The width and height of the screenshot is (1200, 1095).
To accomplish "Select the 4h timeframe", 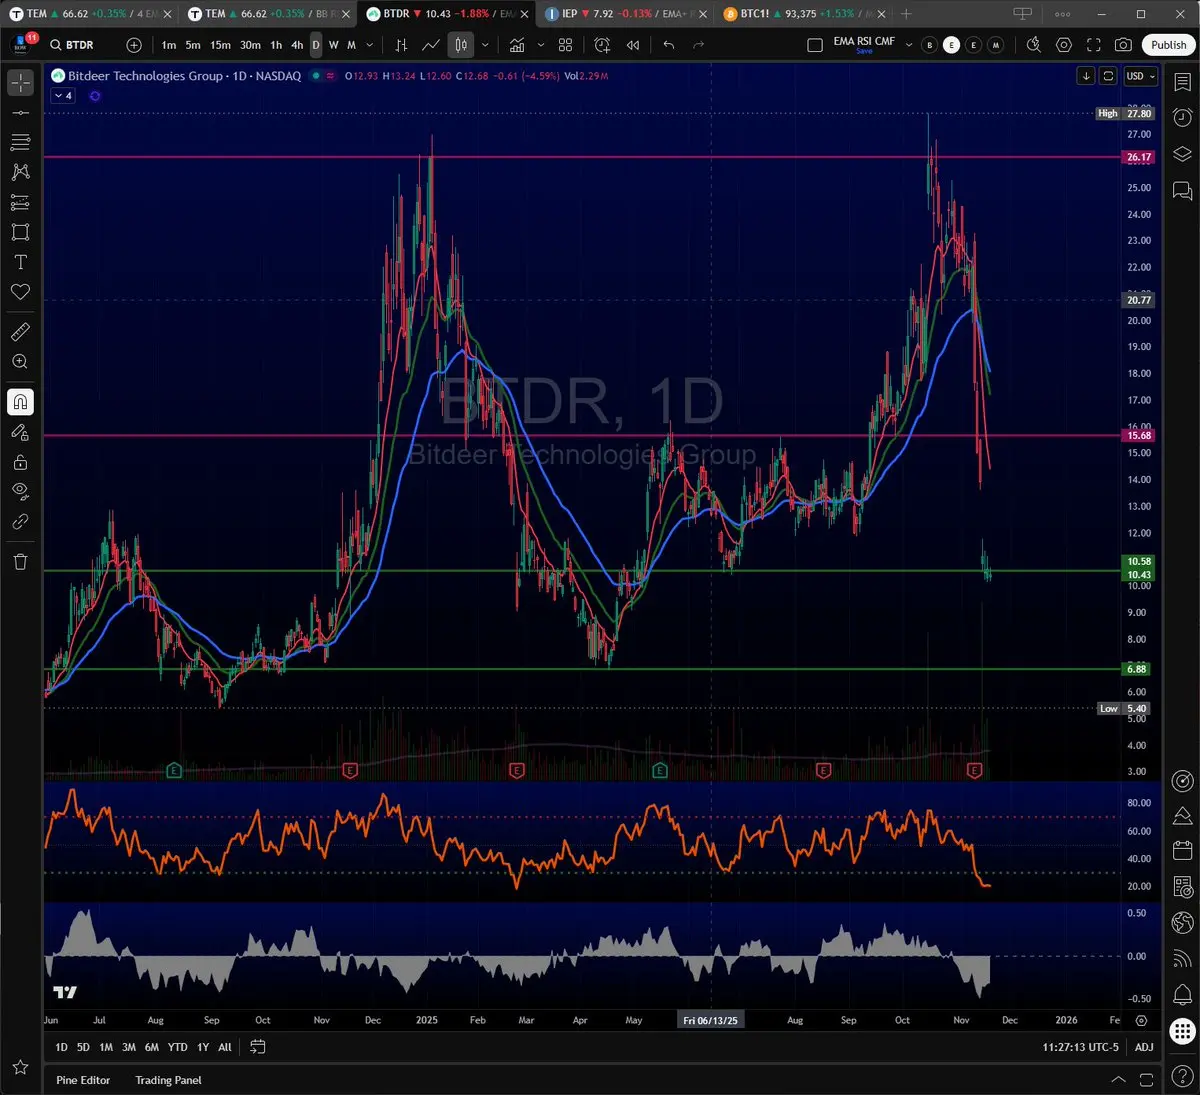I will click(x=297, y=45).
